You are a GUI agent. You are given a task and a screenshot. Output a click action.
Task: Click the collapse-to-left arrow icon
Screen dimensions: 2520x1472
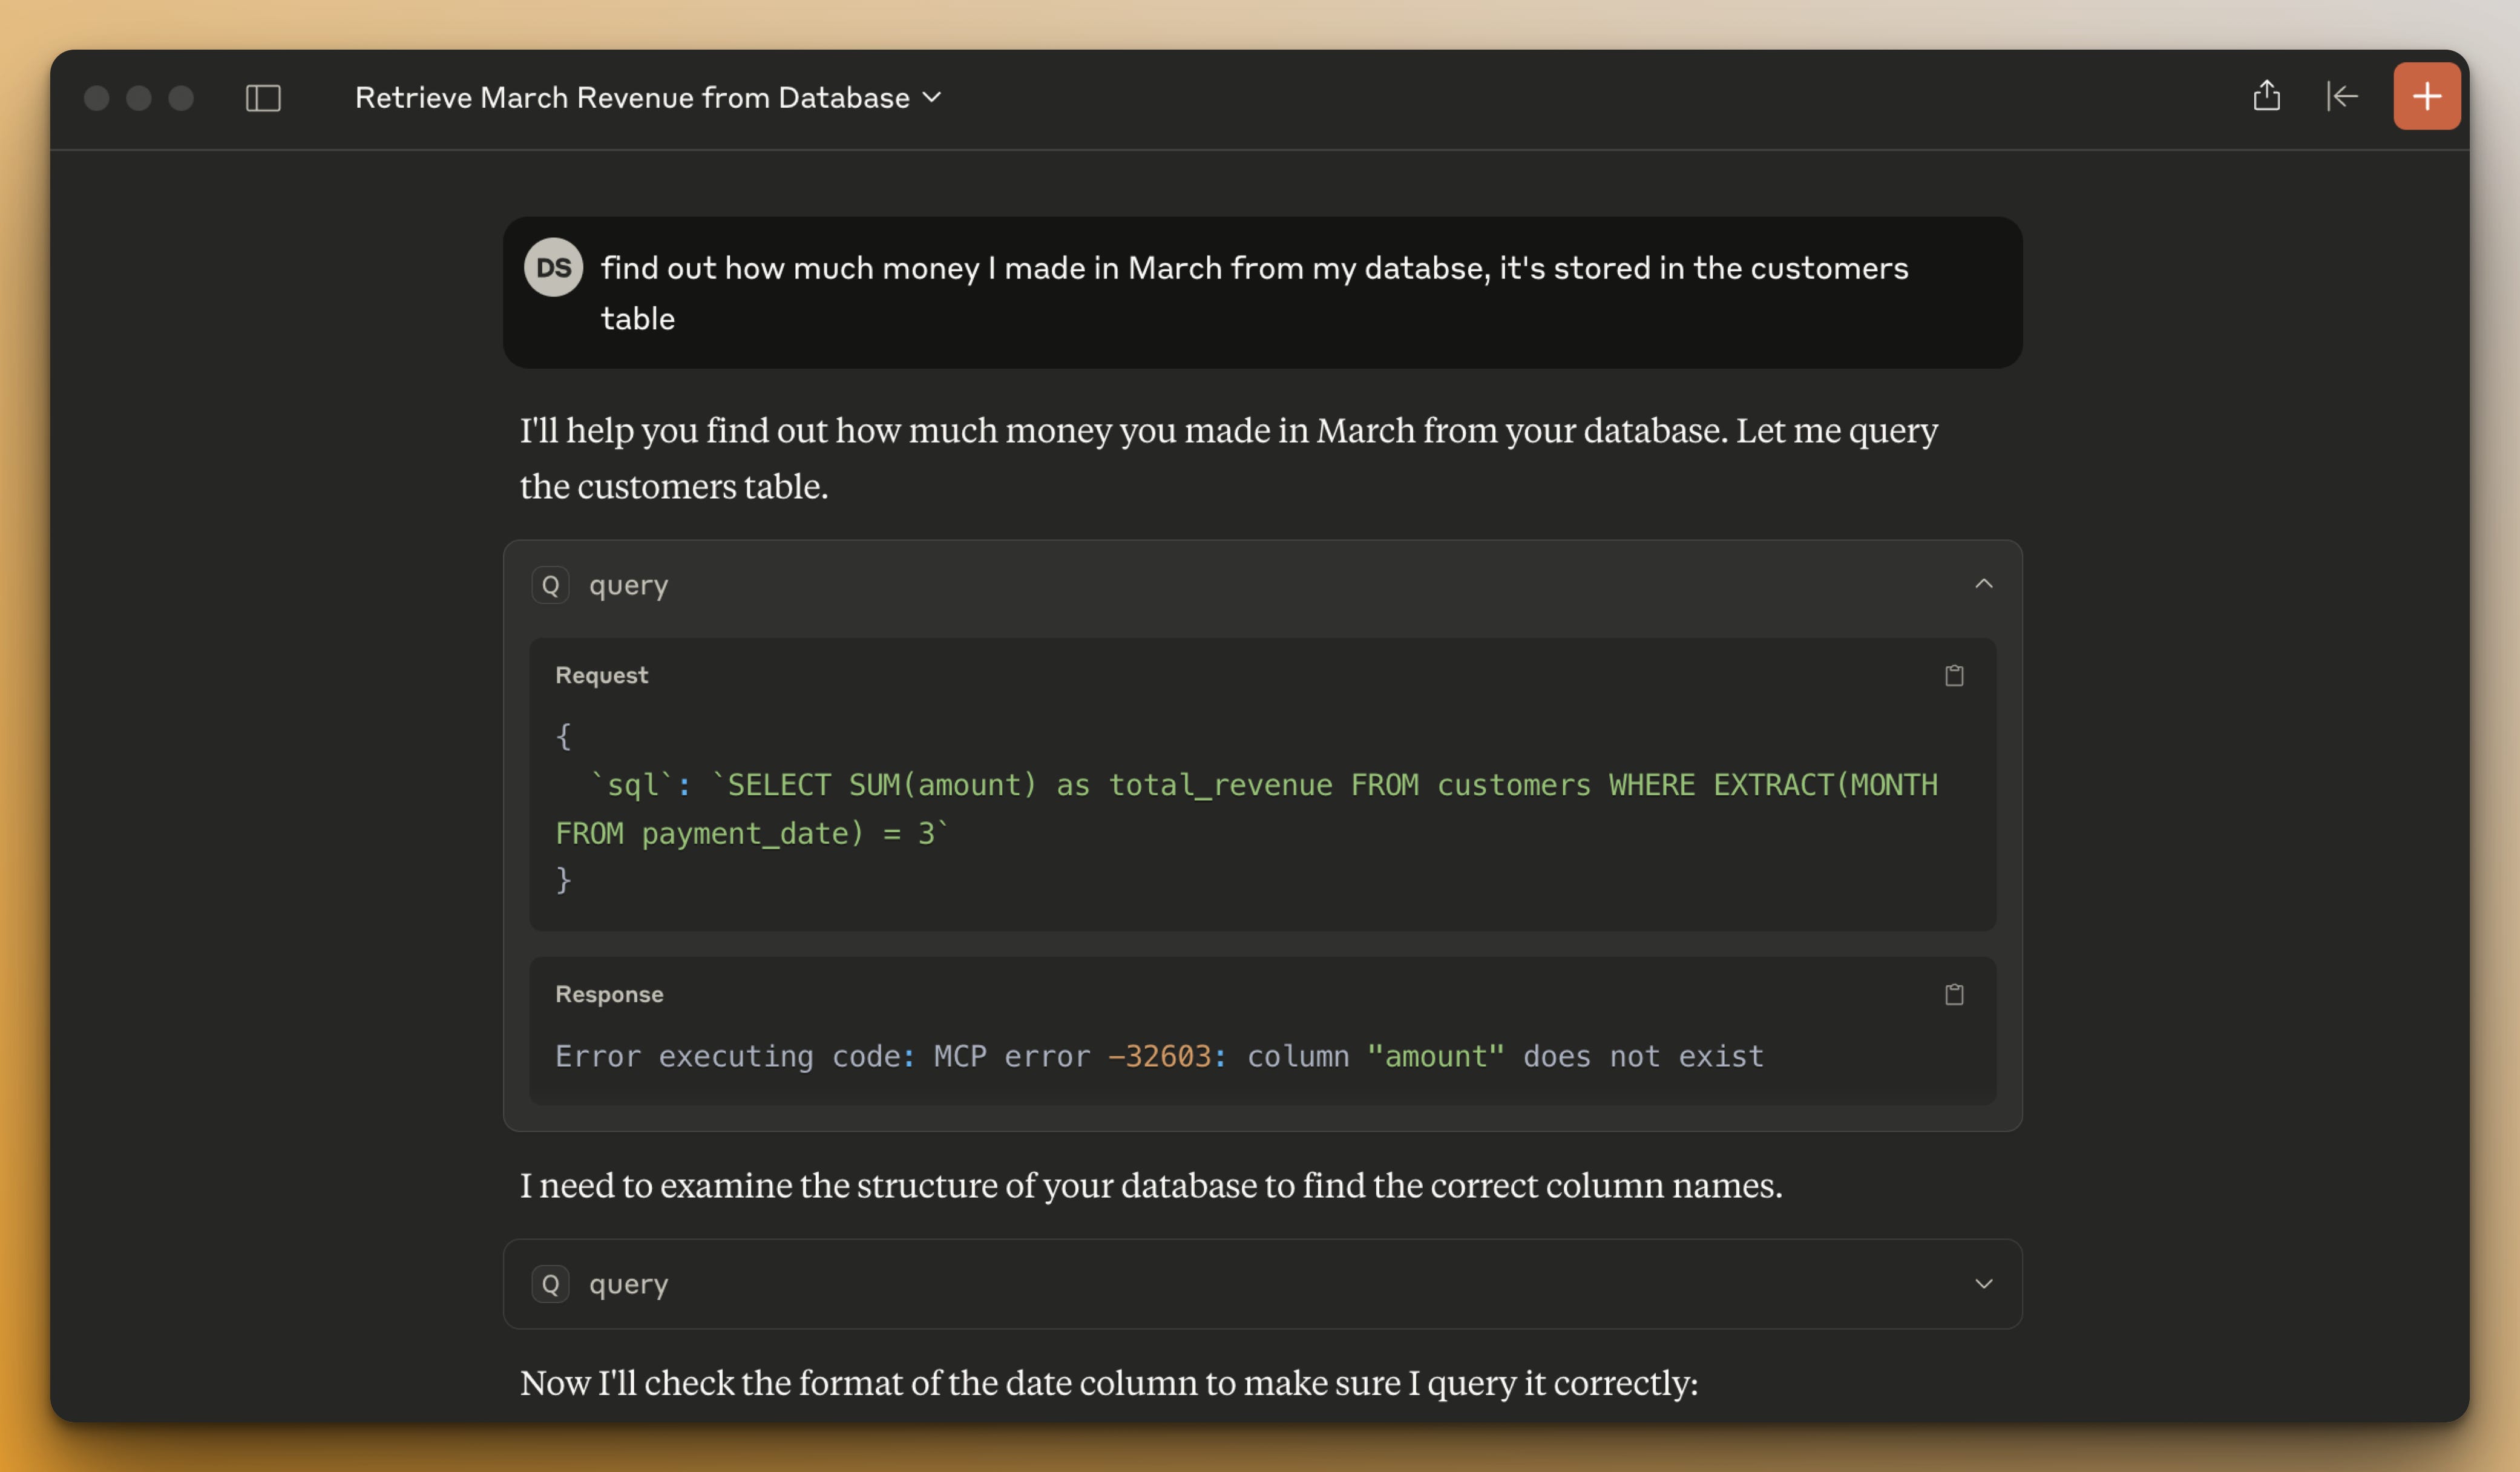(2341, 96)
